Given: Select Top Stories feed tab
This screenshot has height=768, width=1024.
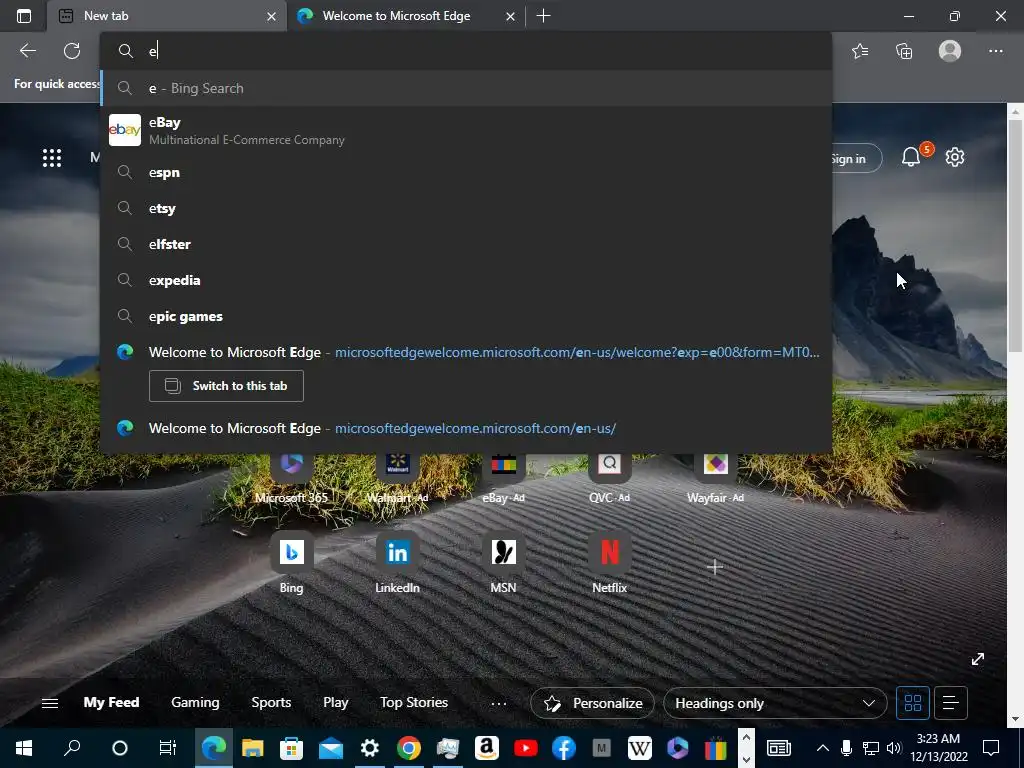Looking at the screenshot, I should (414, 703).
